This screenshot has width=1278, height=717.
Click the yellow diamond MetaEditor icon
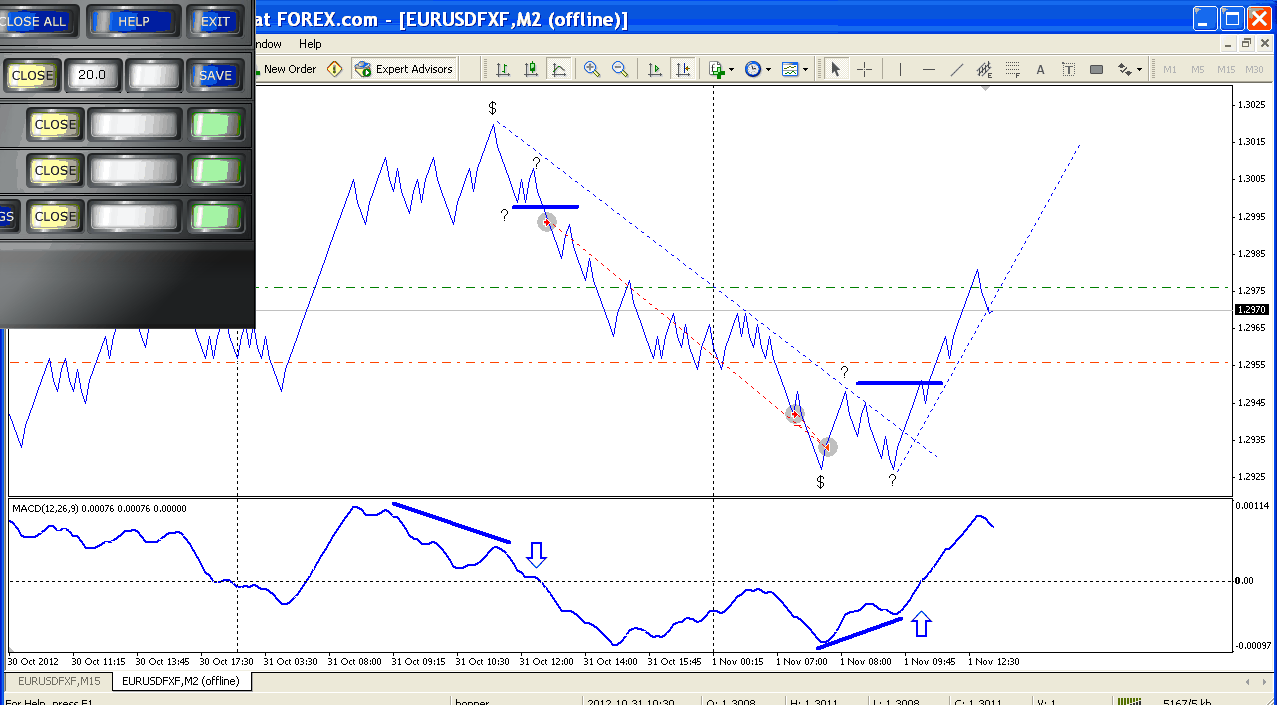click(334, 69)
